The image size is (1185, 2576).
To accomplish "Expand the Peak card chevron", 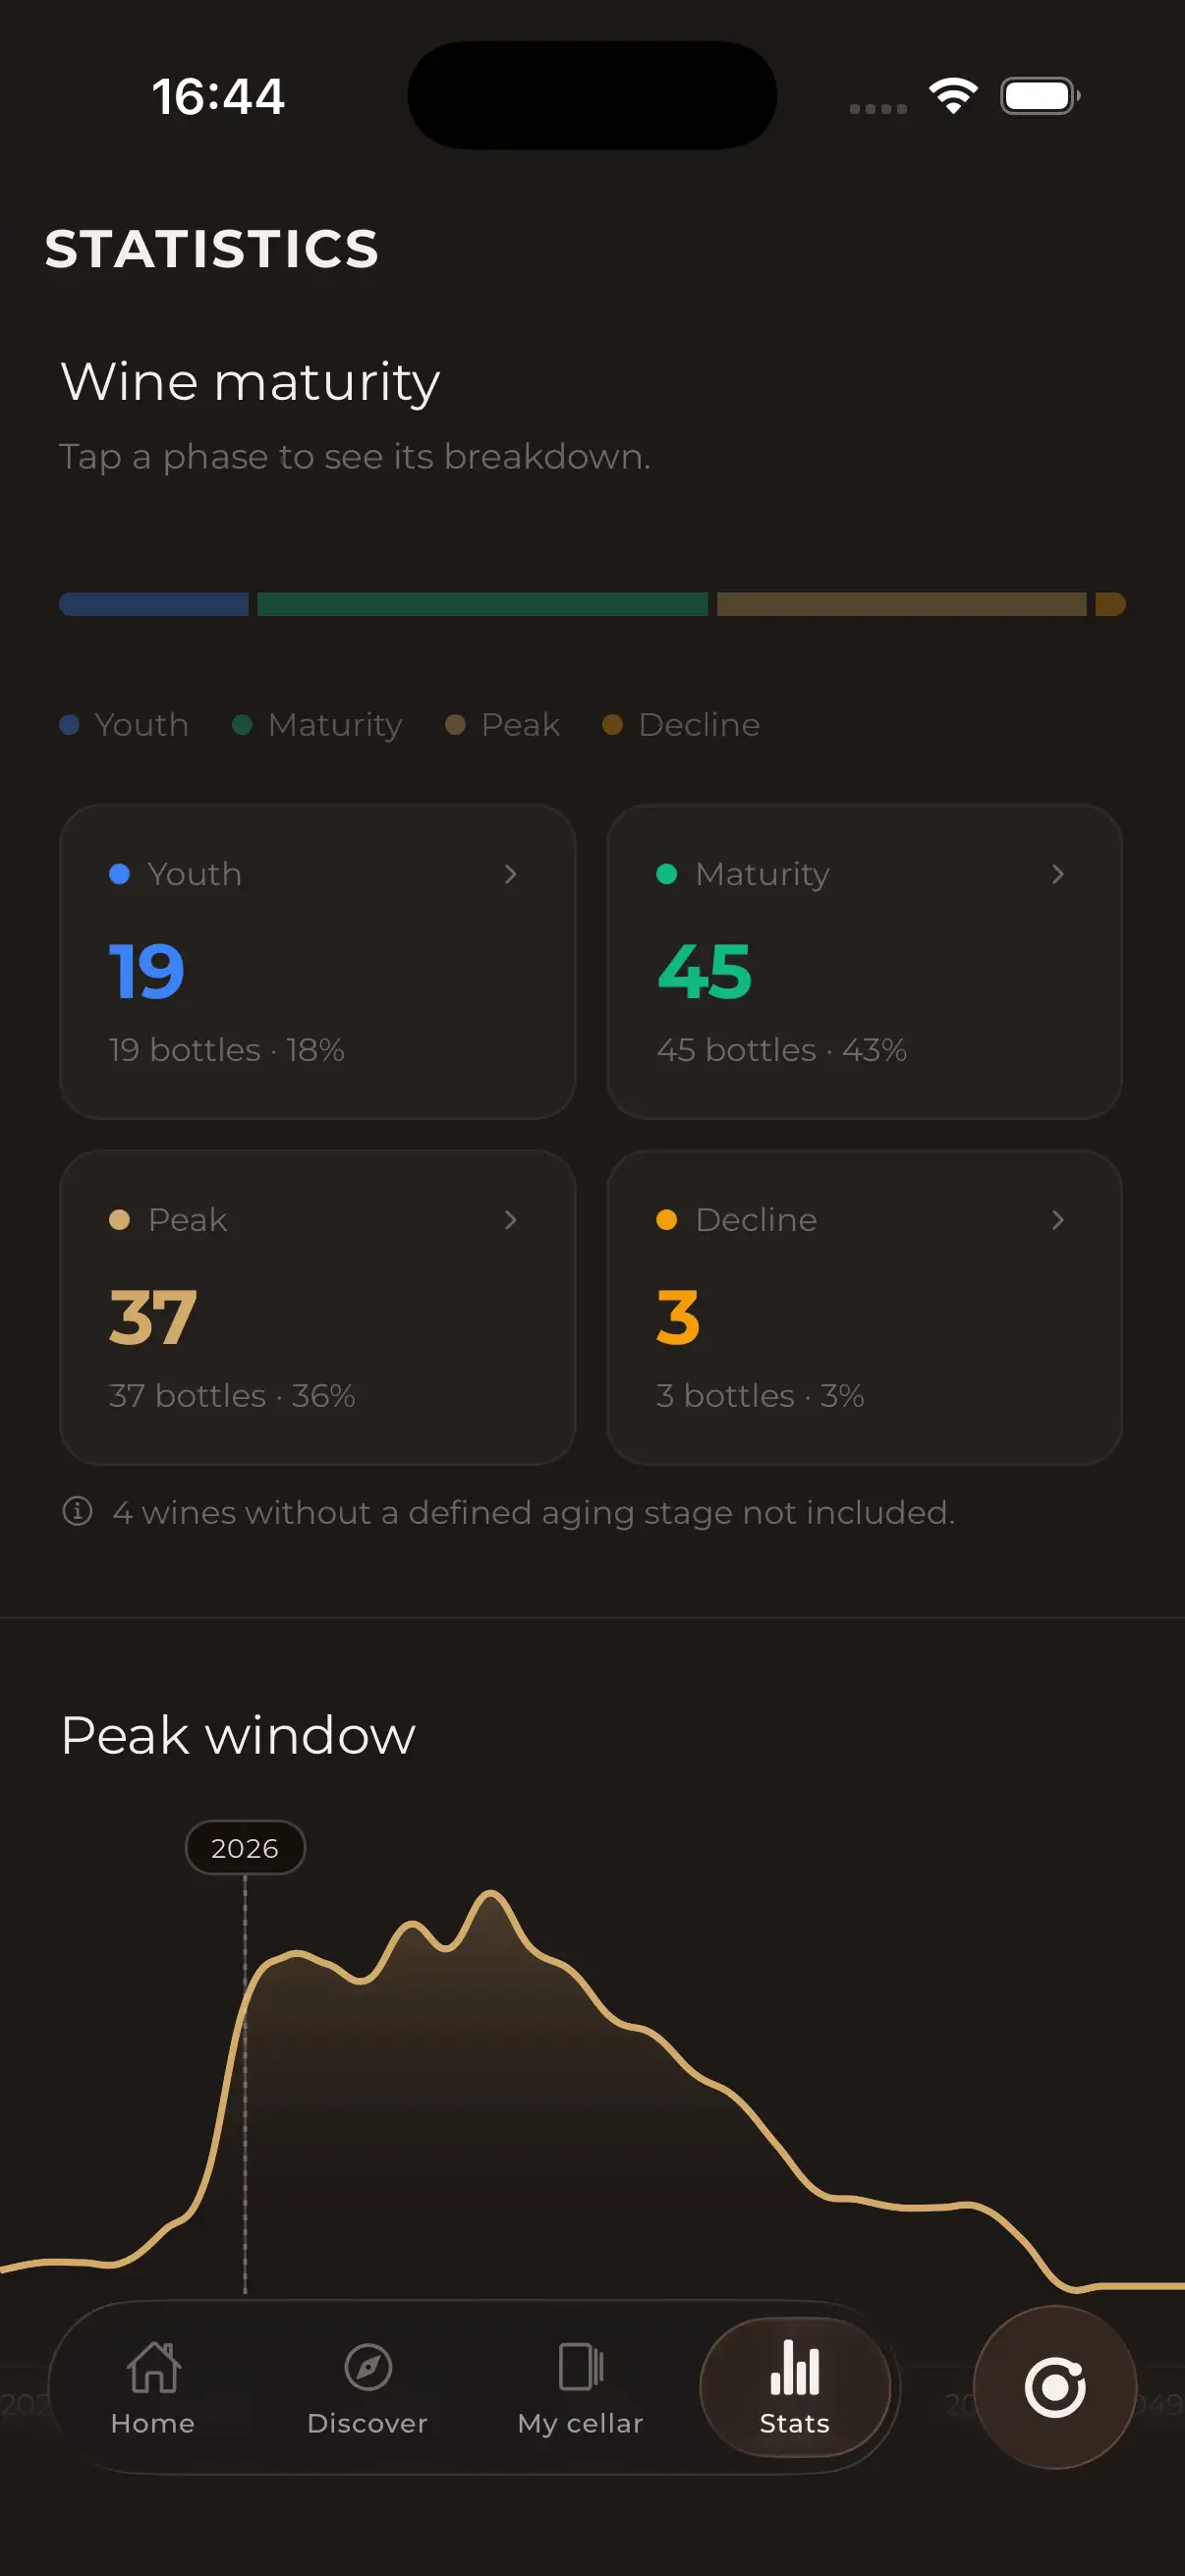I will pos(510,1220).
